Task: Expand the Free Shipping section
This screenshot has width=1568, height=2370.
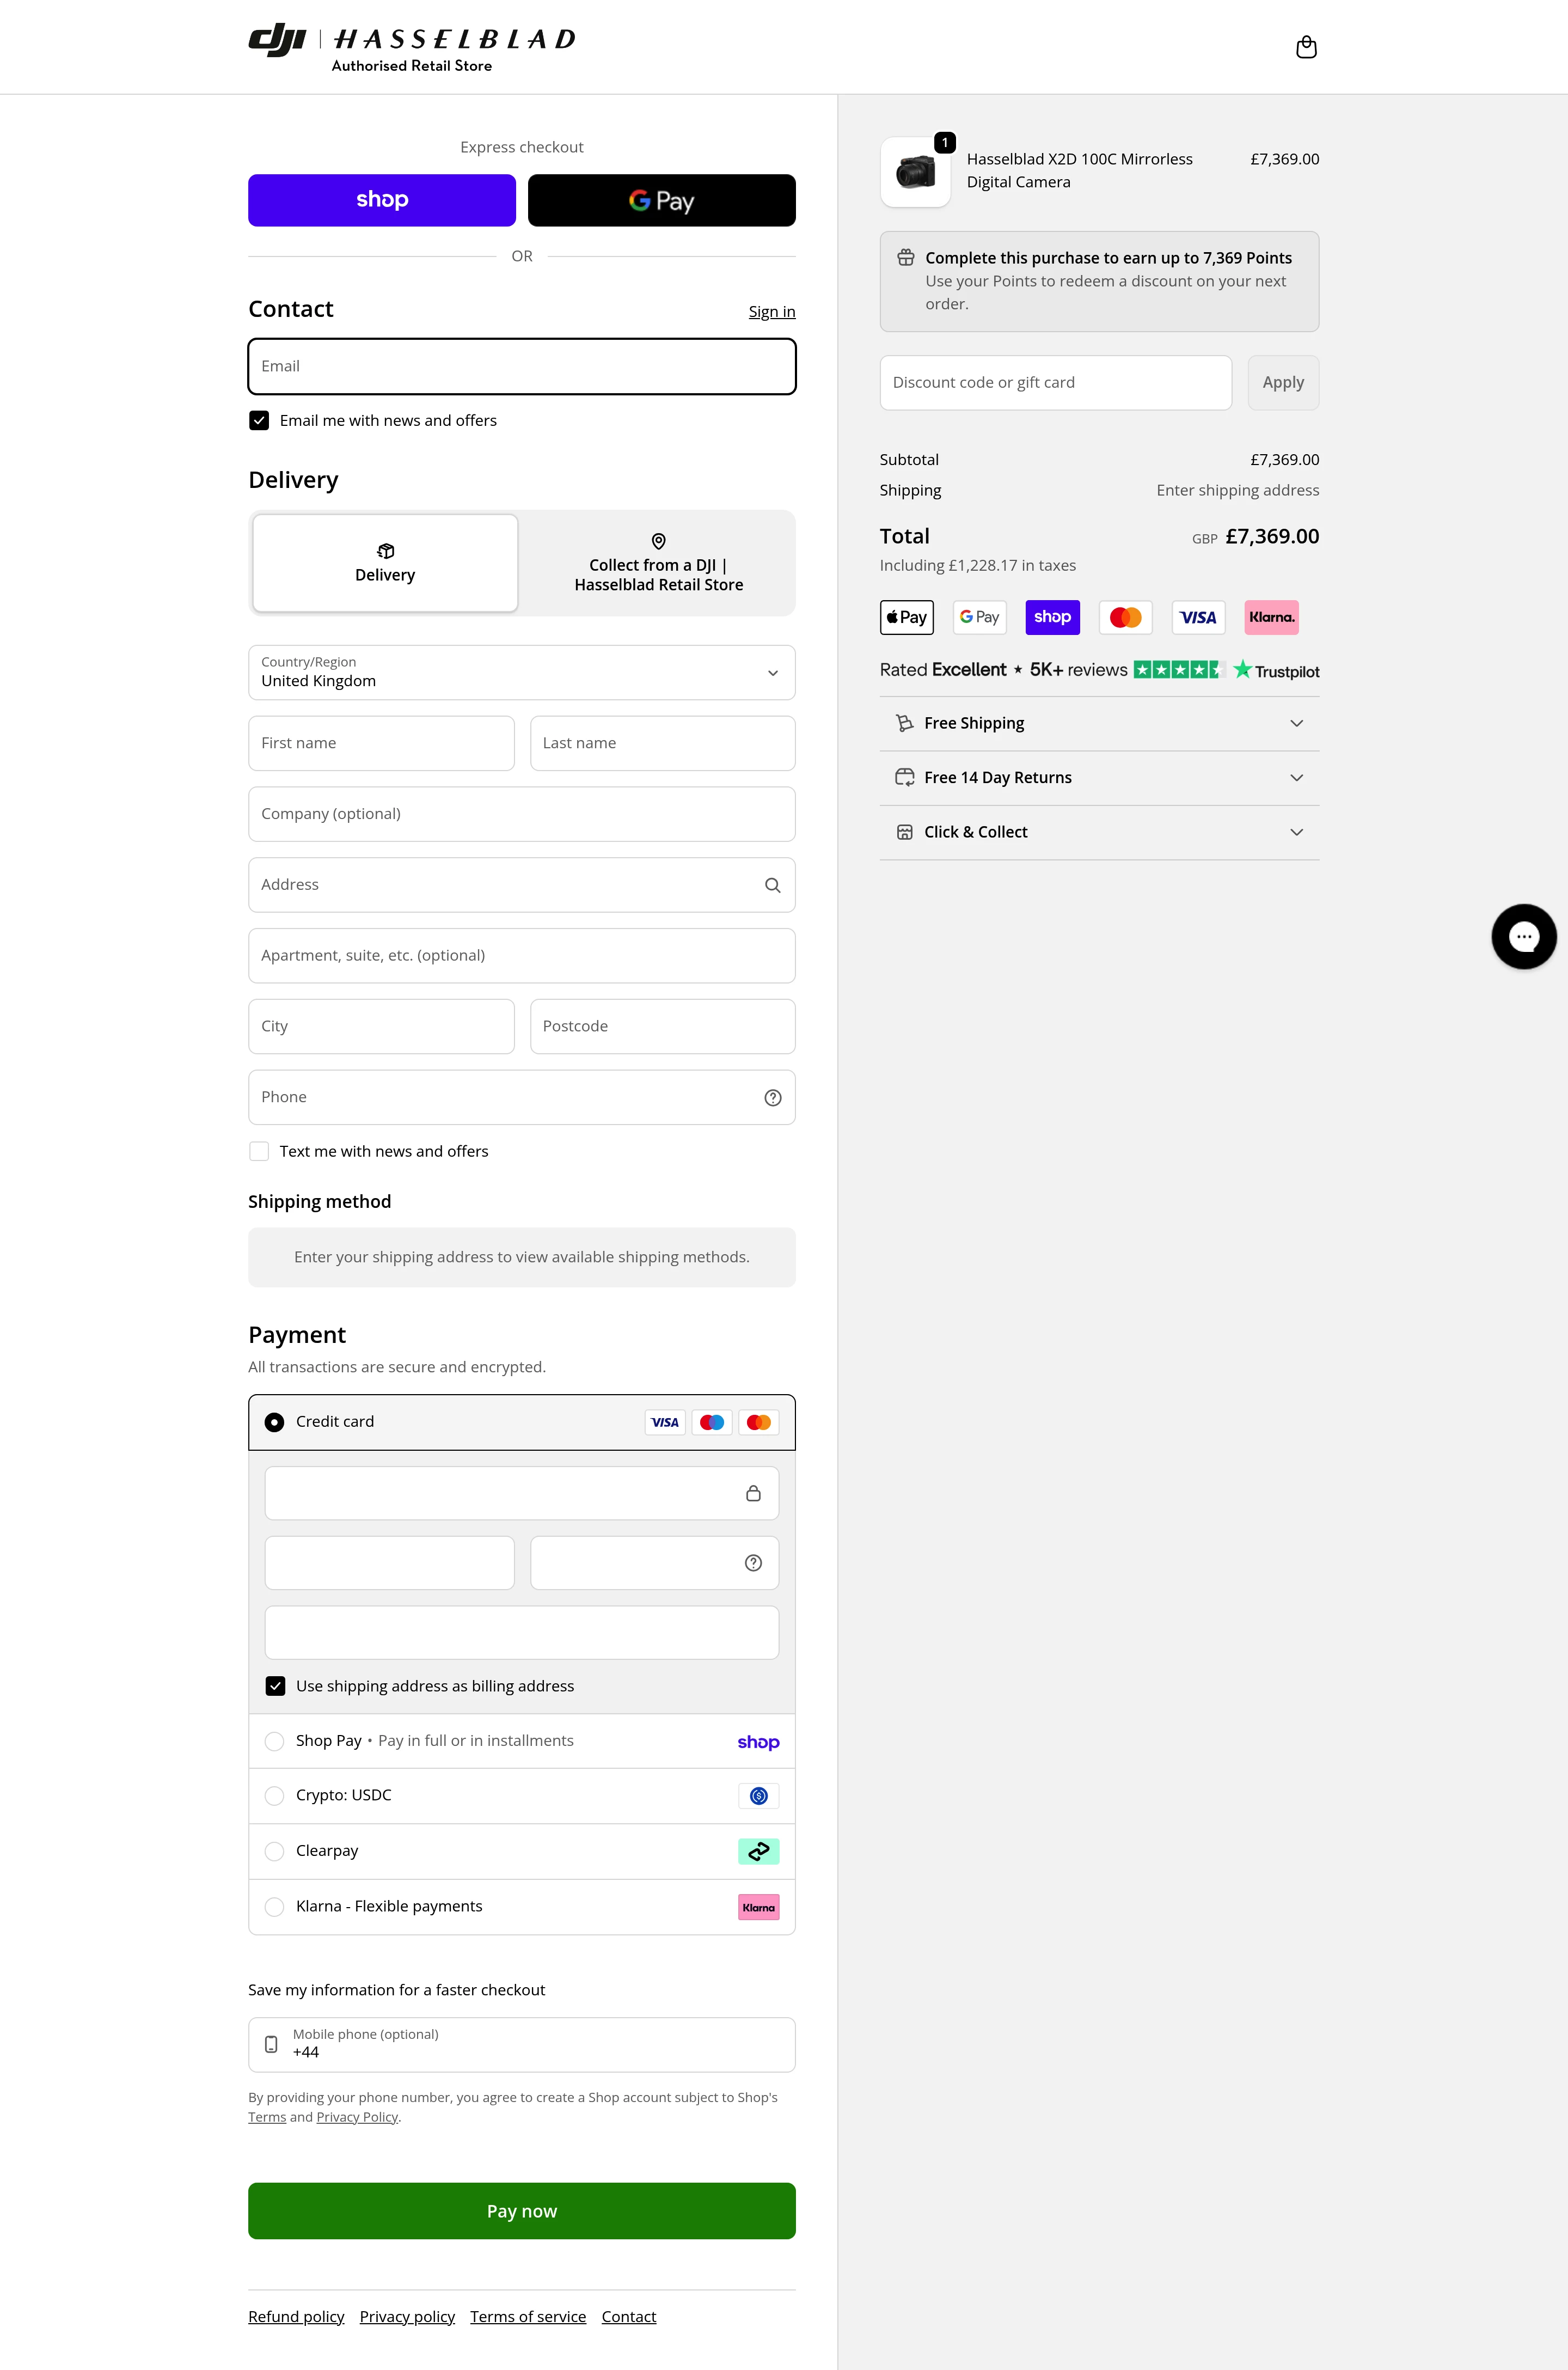Action: point(1098,723)
